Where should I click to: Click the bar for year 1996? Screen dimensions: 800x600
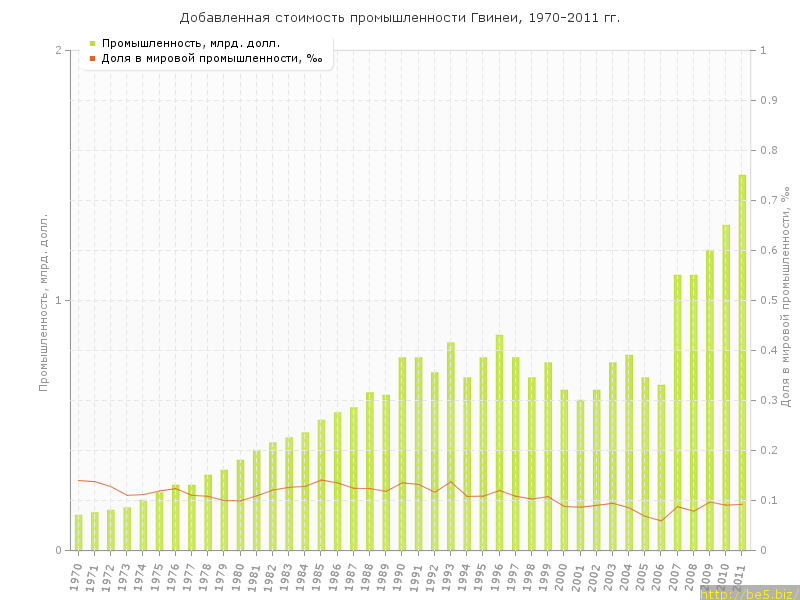point(499,442)
